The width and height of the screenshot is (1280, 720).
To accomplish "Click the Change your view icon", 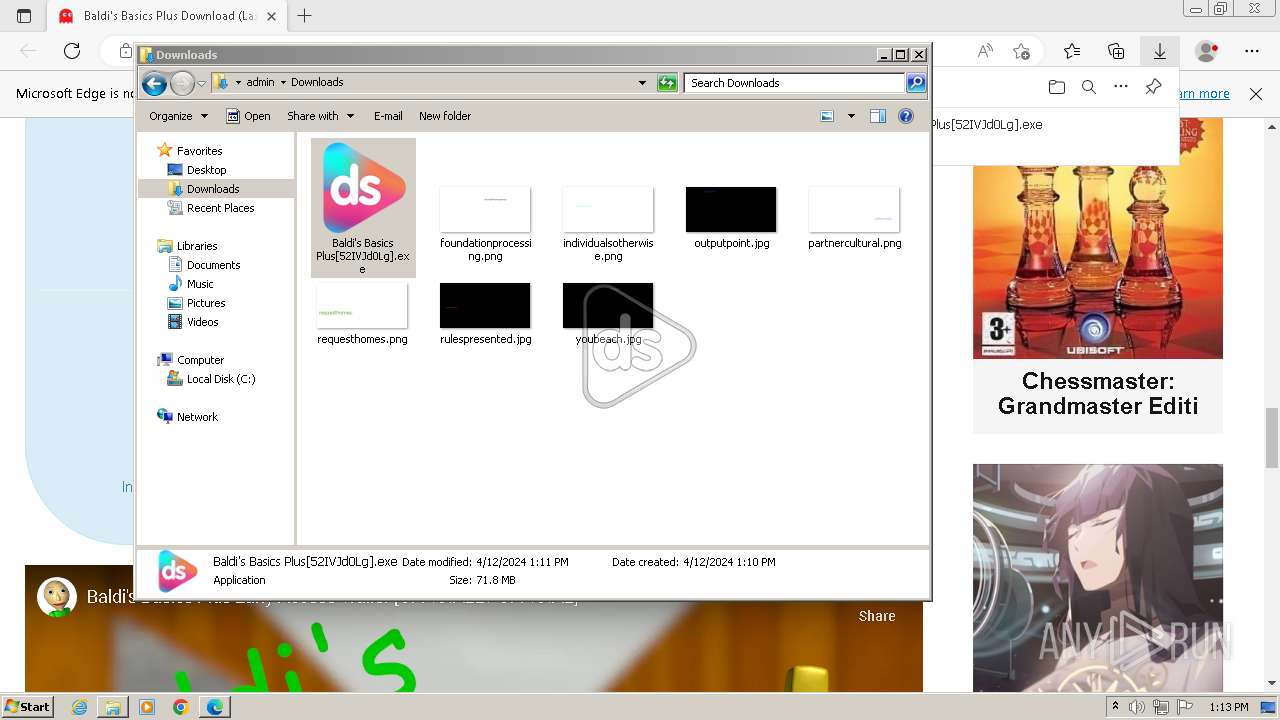I will [827, 116].
